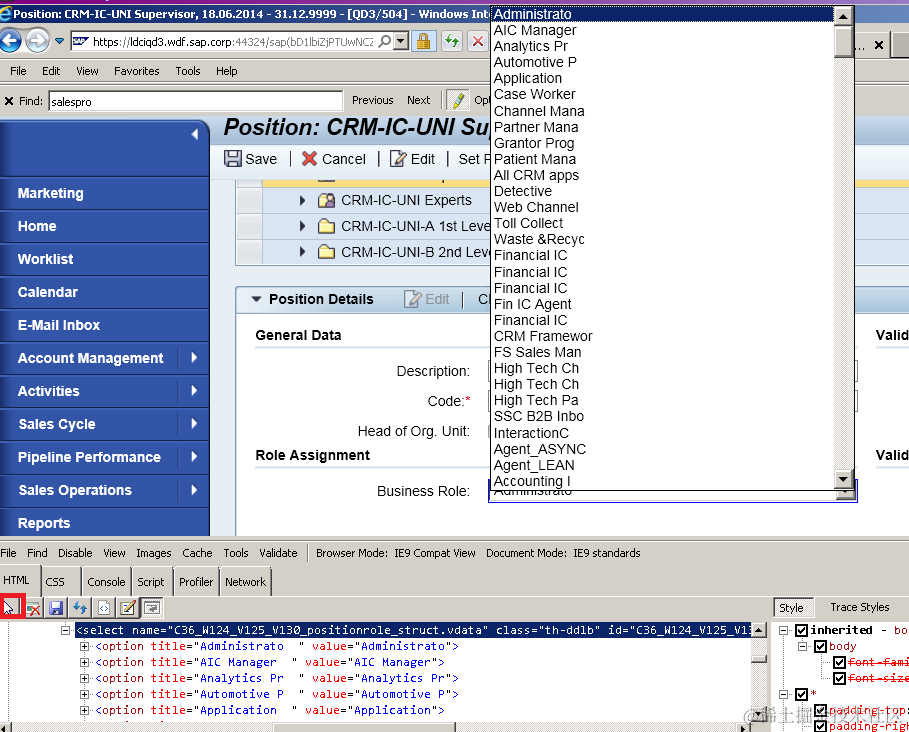Click devtools Edit pencil icon
Viewport: 909px width, 732px height.
pyautogui.click(x=128, y=607)
